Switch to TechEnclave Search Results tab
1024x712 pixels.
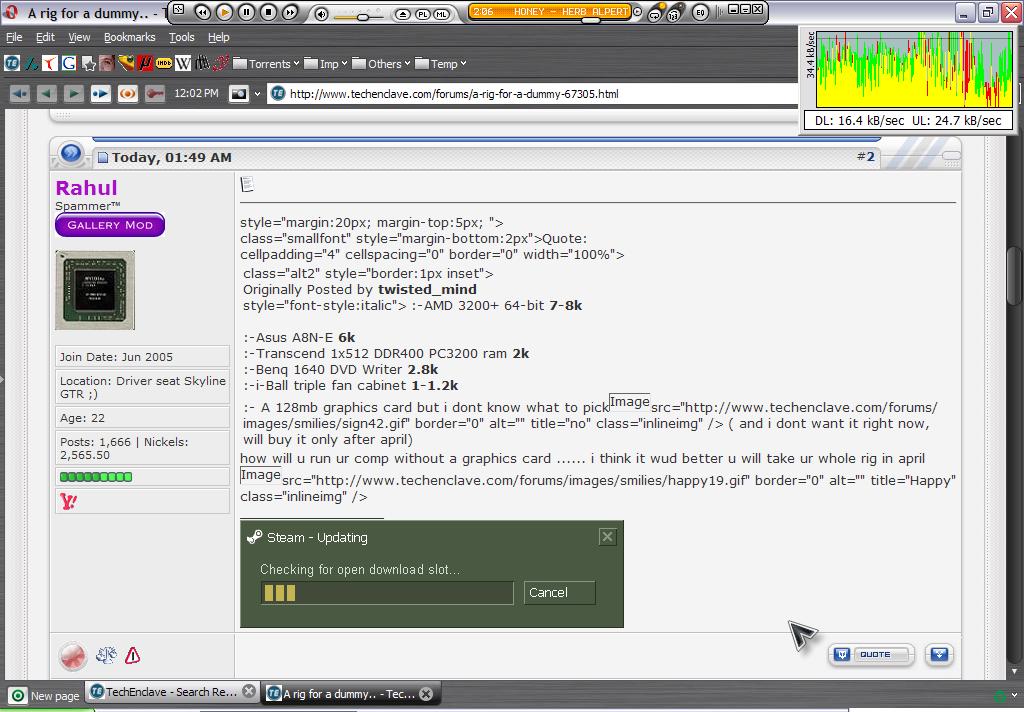[171, 692]
